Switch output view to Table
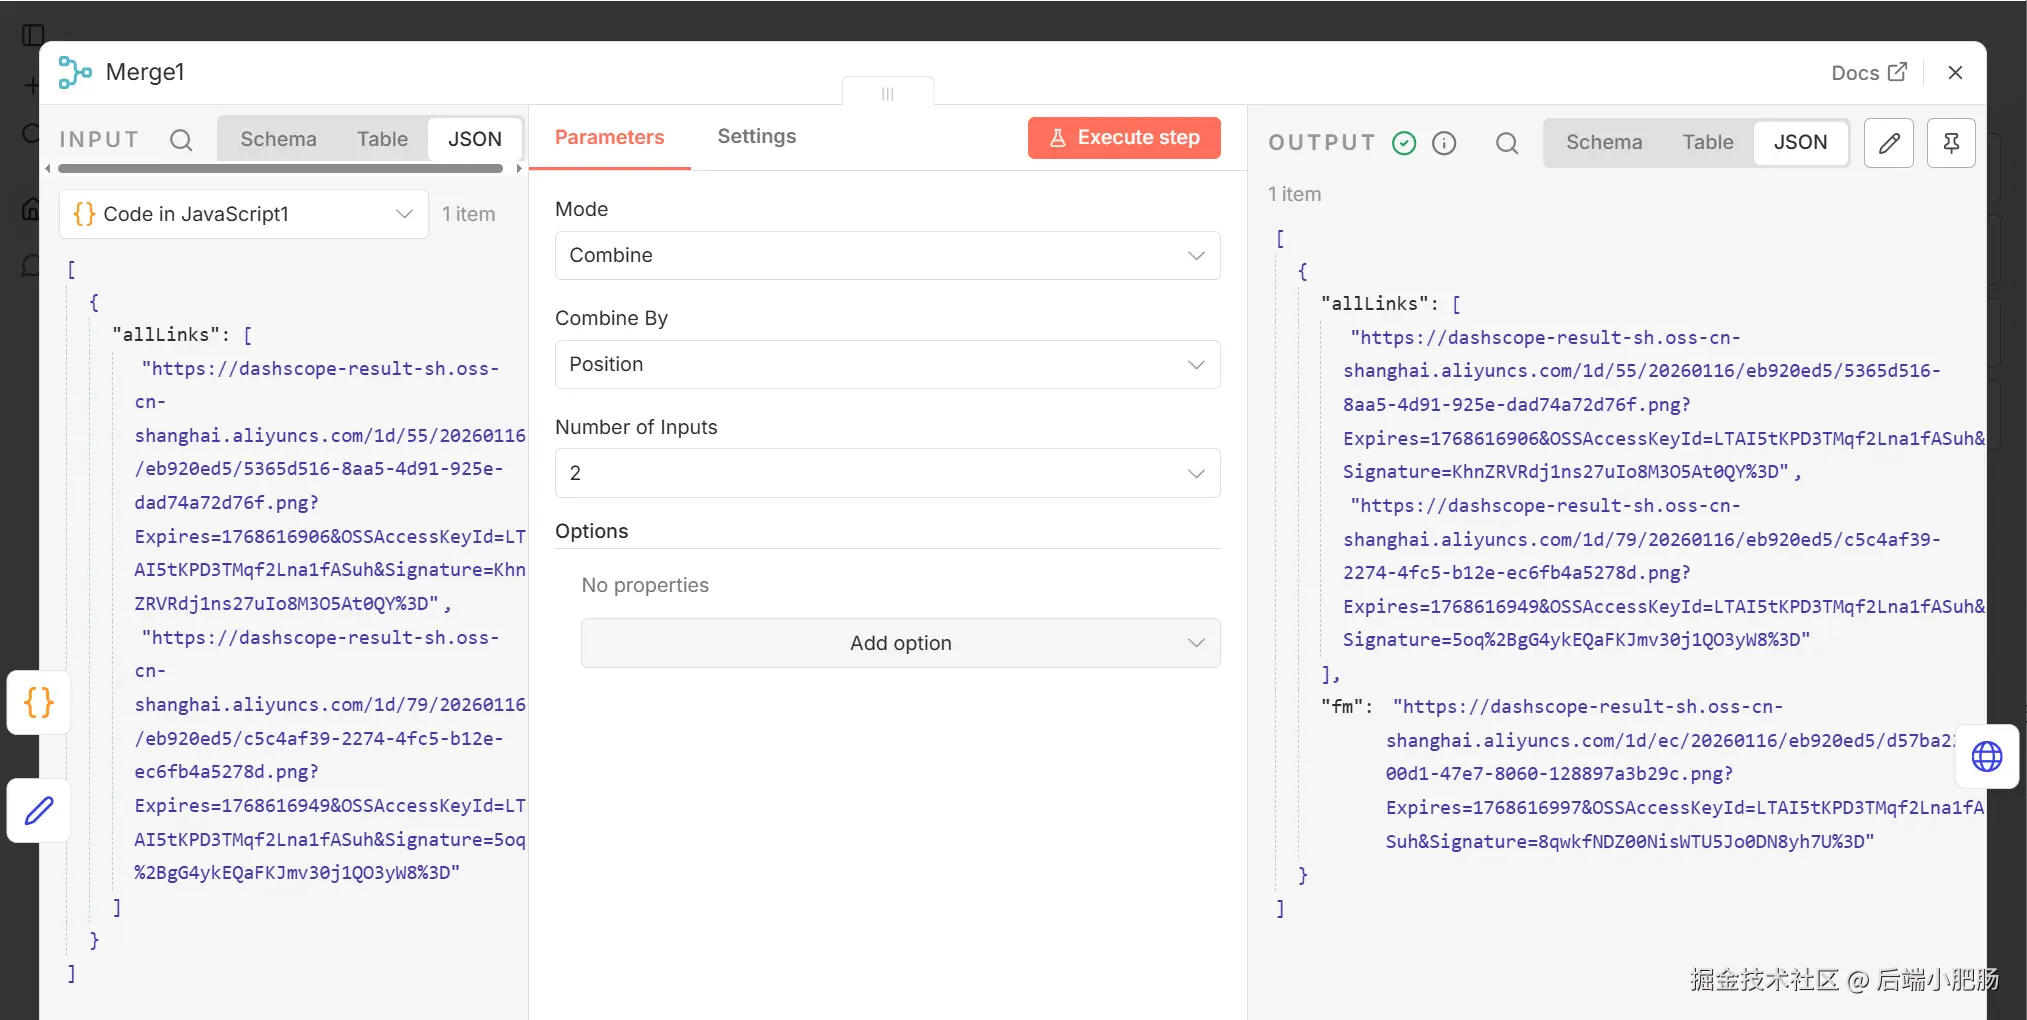This screenshot has width=2027, height=1020. [1707, 142]
